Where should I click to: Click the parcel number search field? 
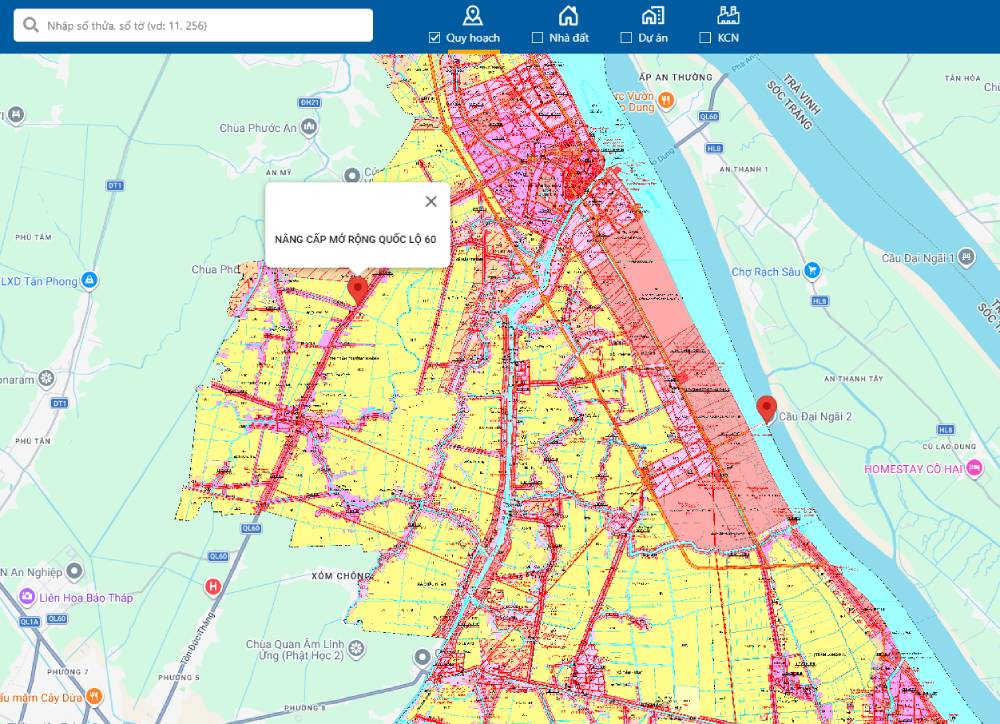(200, 25)
